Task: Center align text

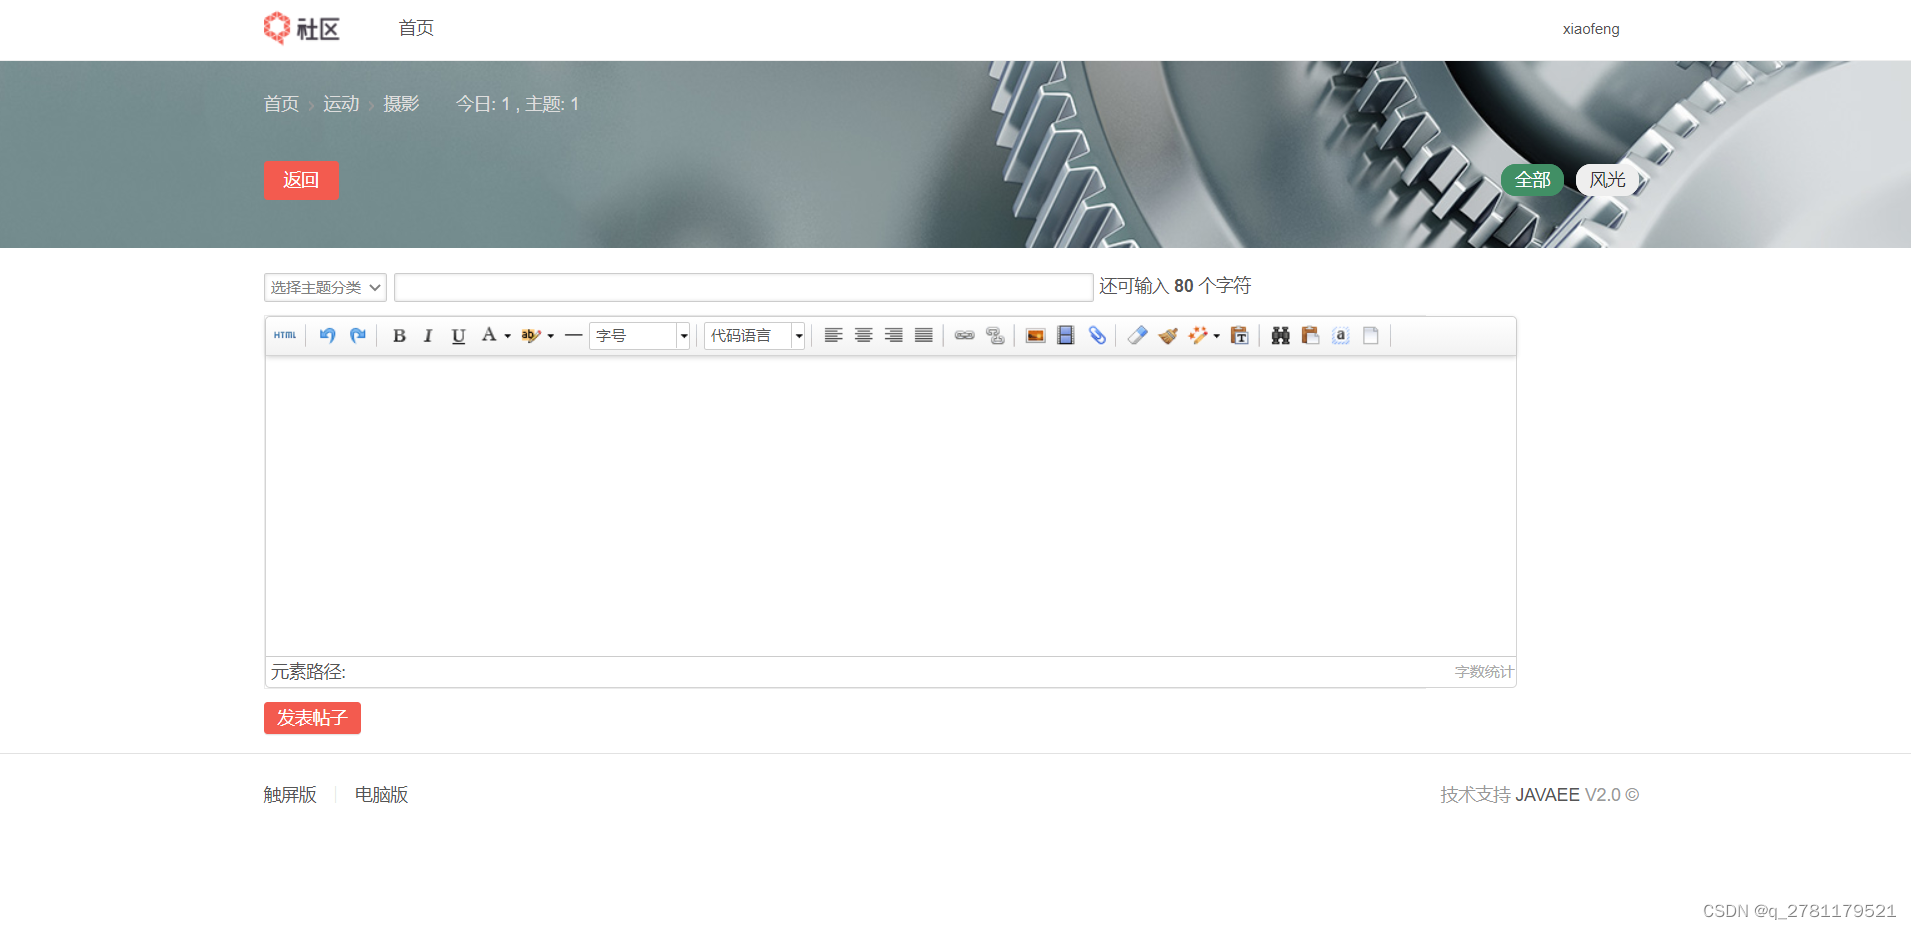Action: click(864, 336)
